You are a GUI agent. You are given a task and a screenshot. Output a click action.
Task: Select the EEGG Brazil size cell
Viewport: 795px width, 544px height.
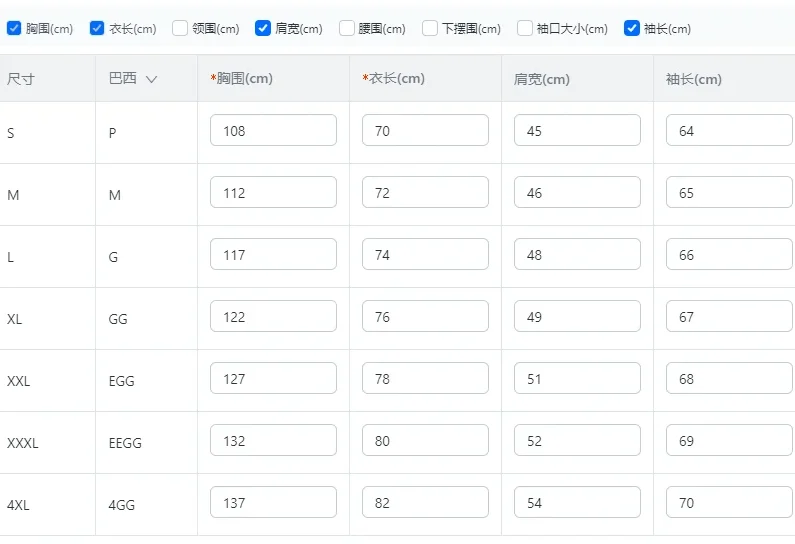[x=125, y=442]
